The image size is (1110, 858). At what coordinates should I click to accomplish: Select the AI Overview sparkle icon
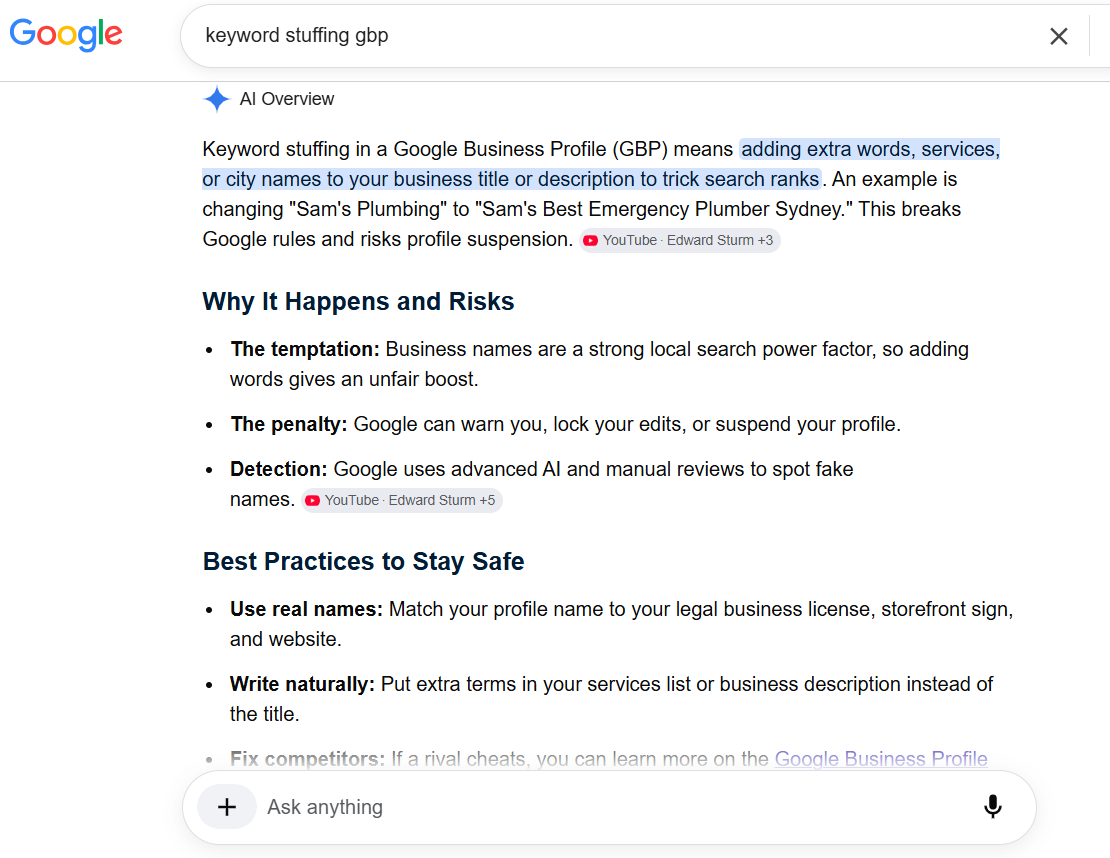coord(217,99)
